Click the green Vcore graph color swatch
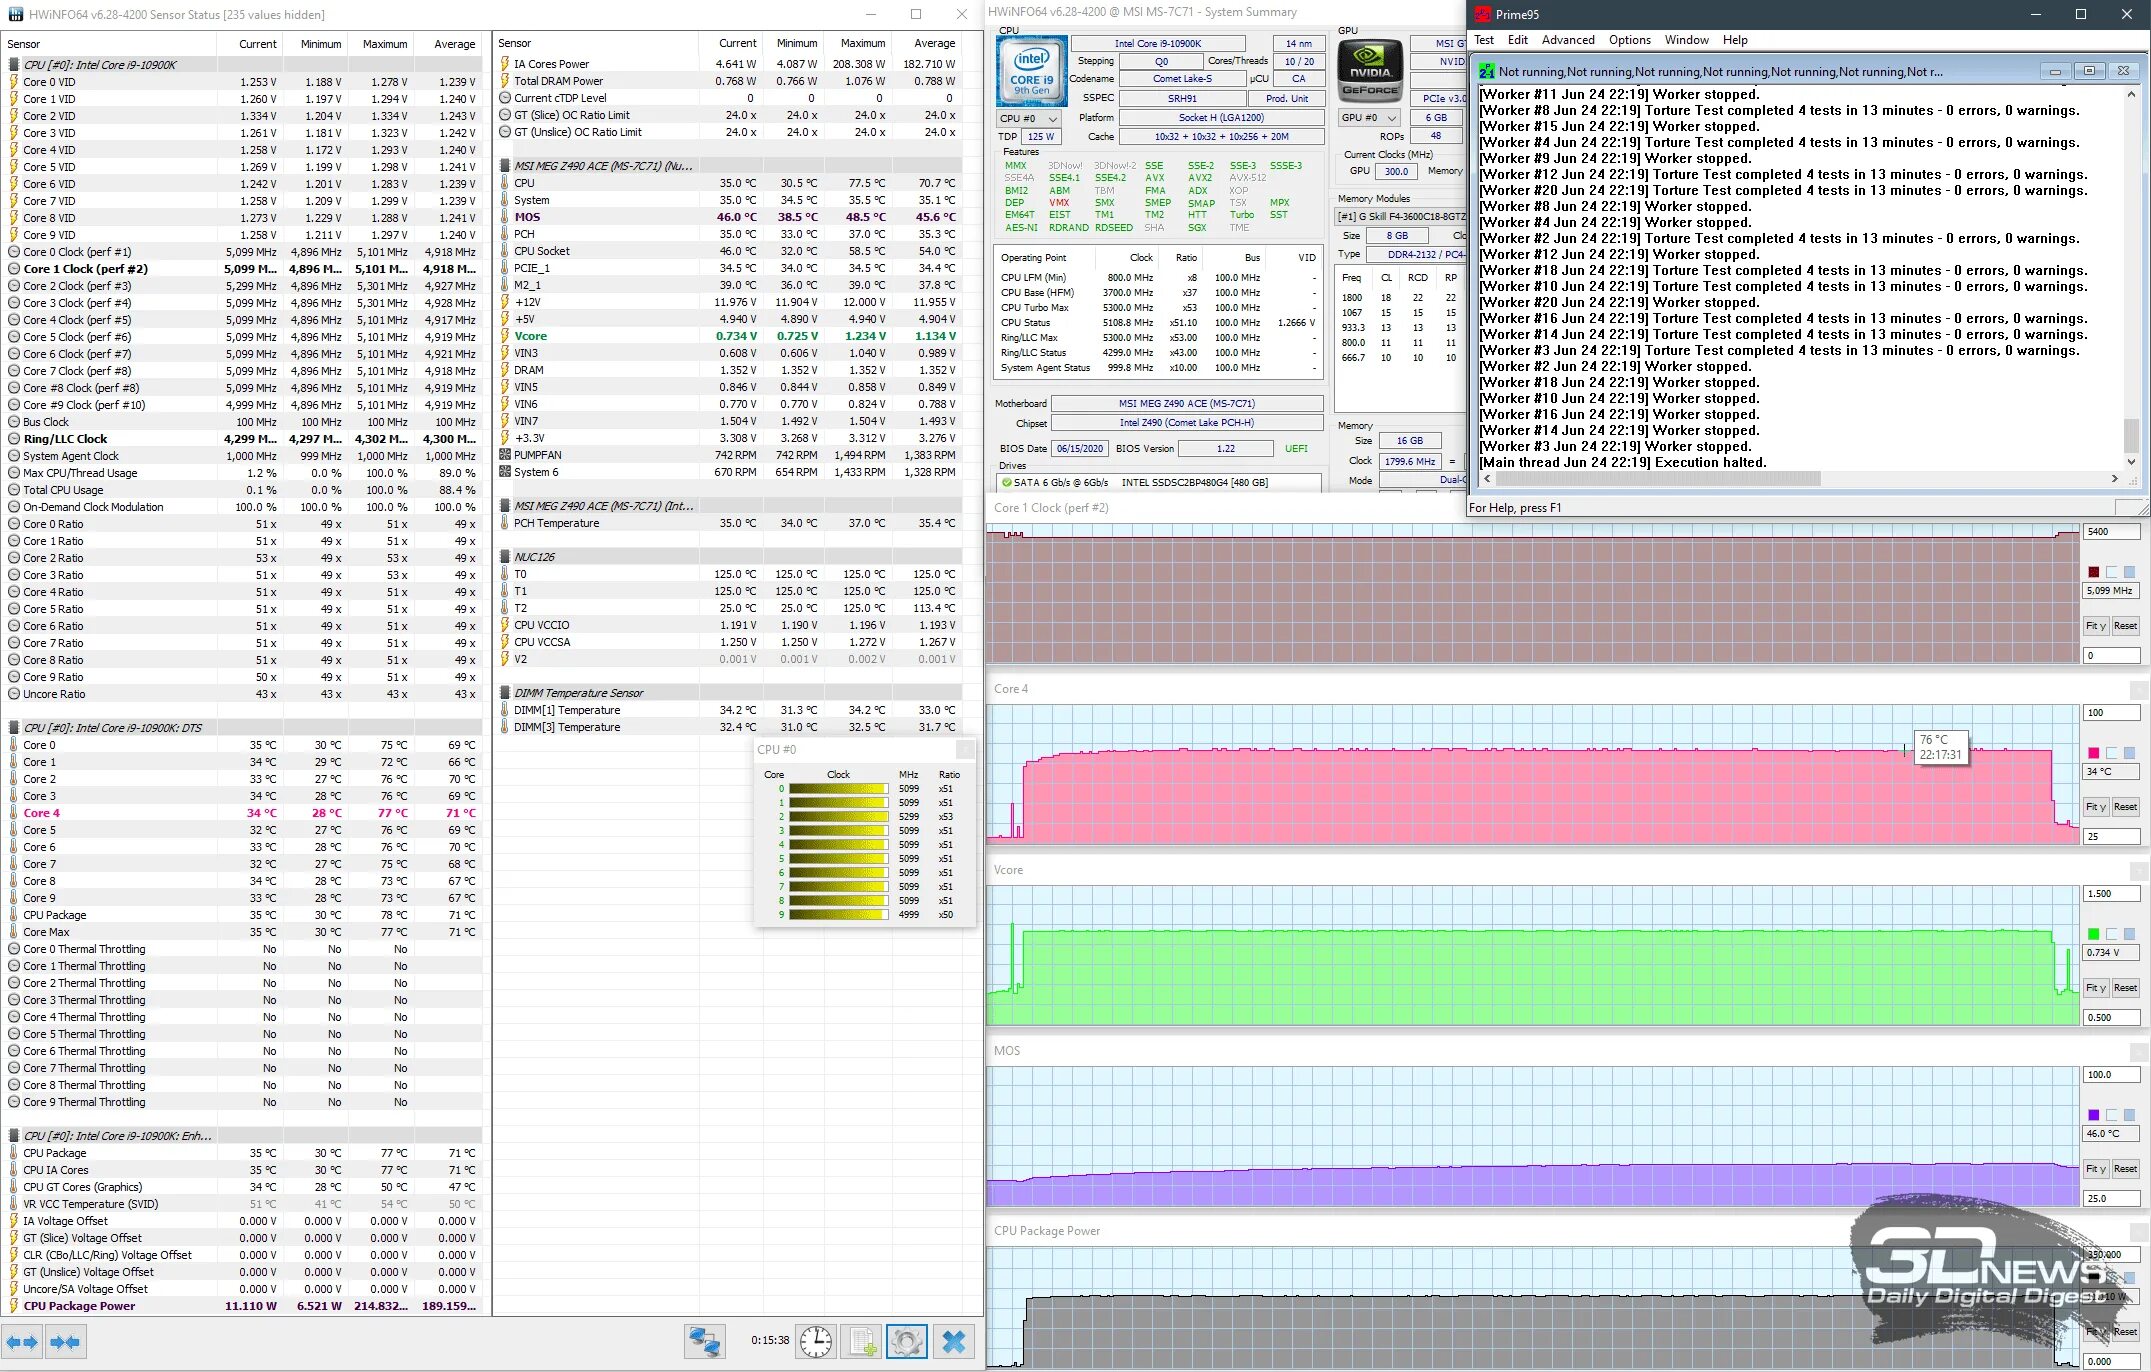Viewport: 2151px width, 1372px height. pos(2093,934)
